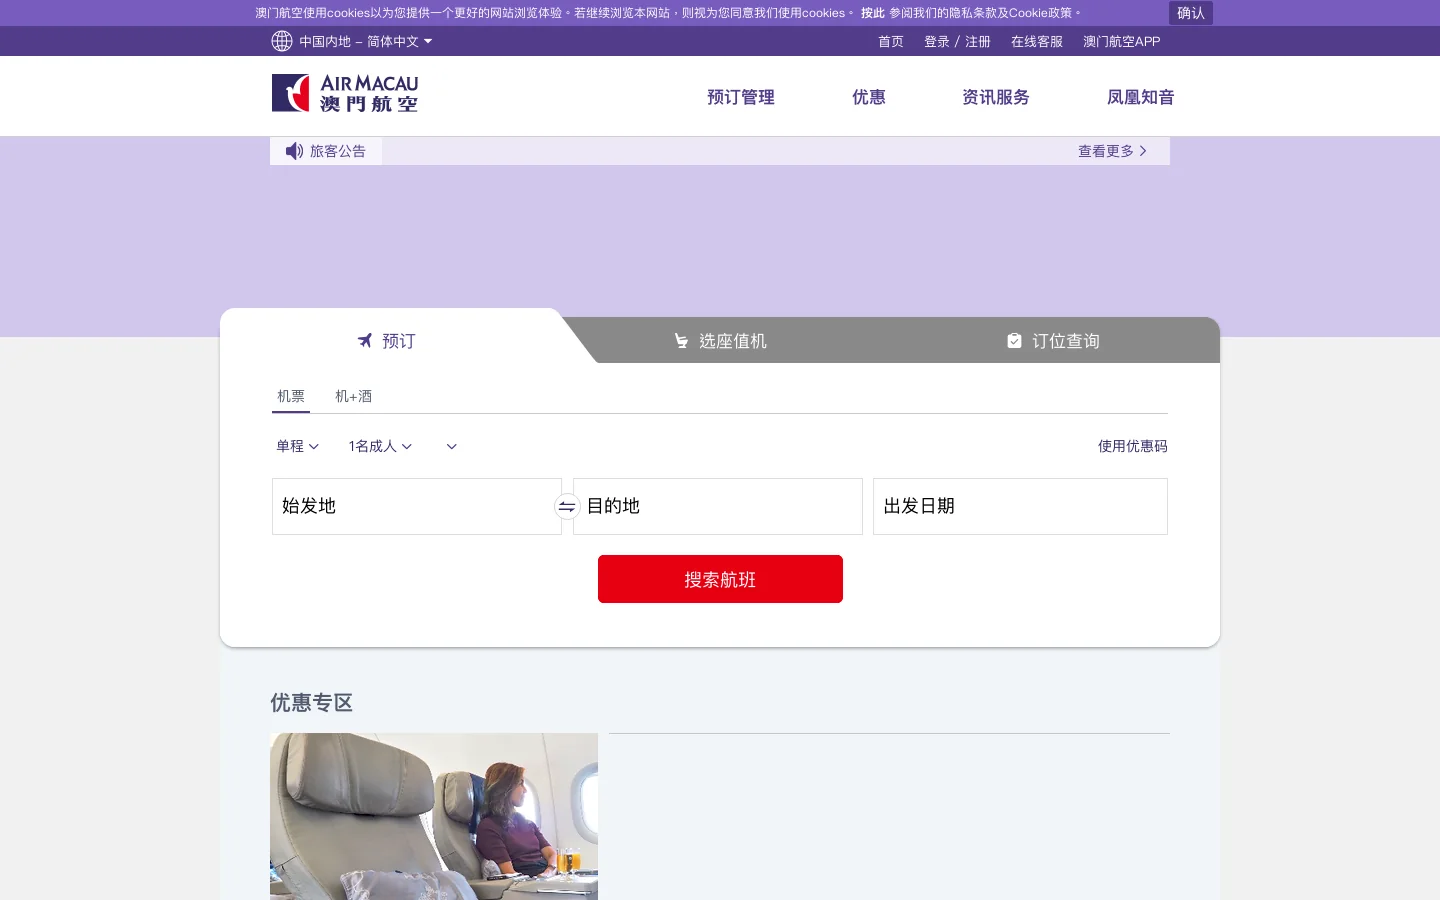1440x900 pixels.
Task: Click the 出发日期 departure date field
Action: pyautogui.click(x=1020, y=506)
